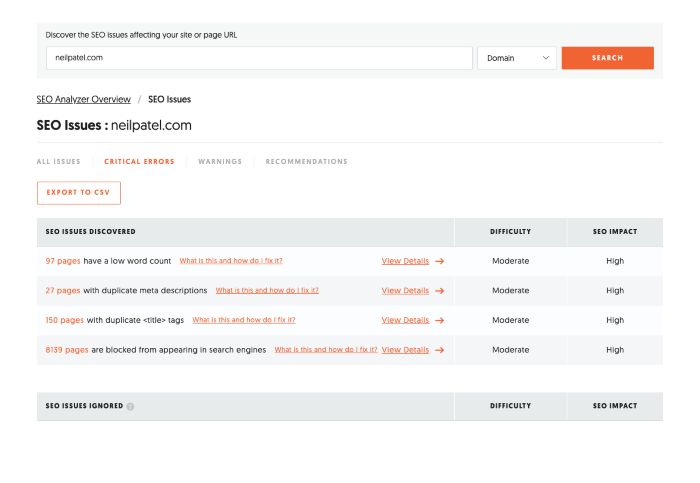
Task: Click the SEO Impact header in discovered issues table
Action: (615, 232)
